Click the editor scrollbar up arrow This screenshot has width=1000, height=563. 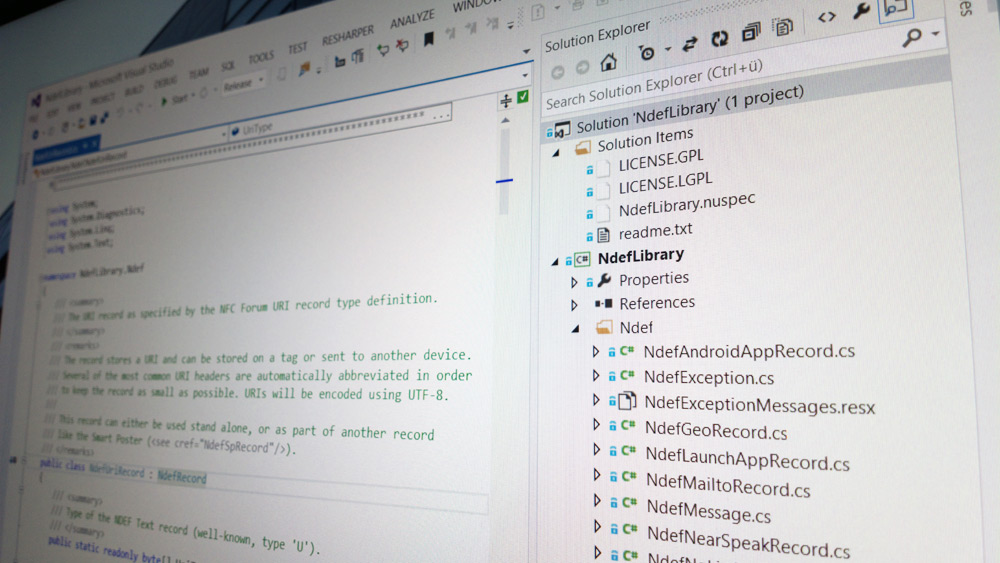505,120
